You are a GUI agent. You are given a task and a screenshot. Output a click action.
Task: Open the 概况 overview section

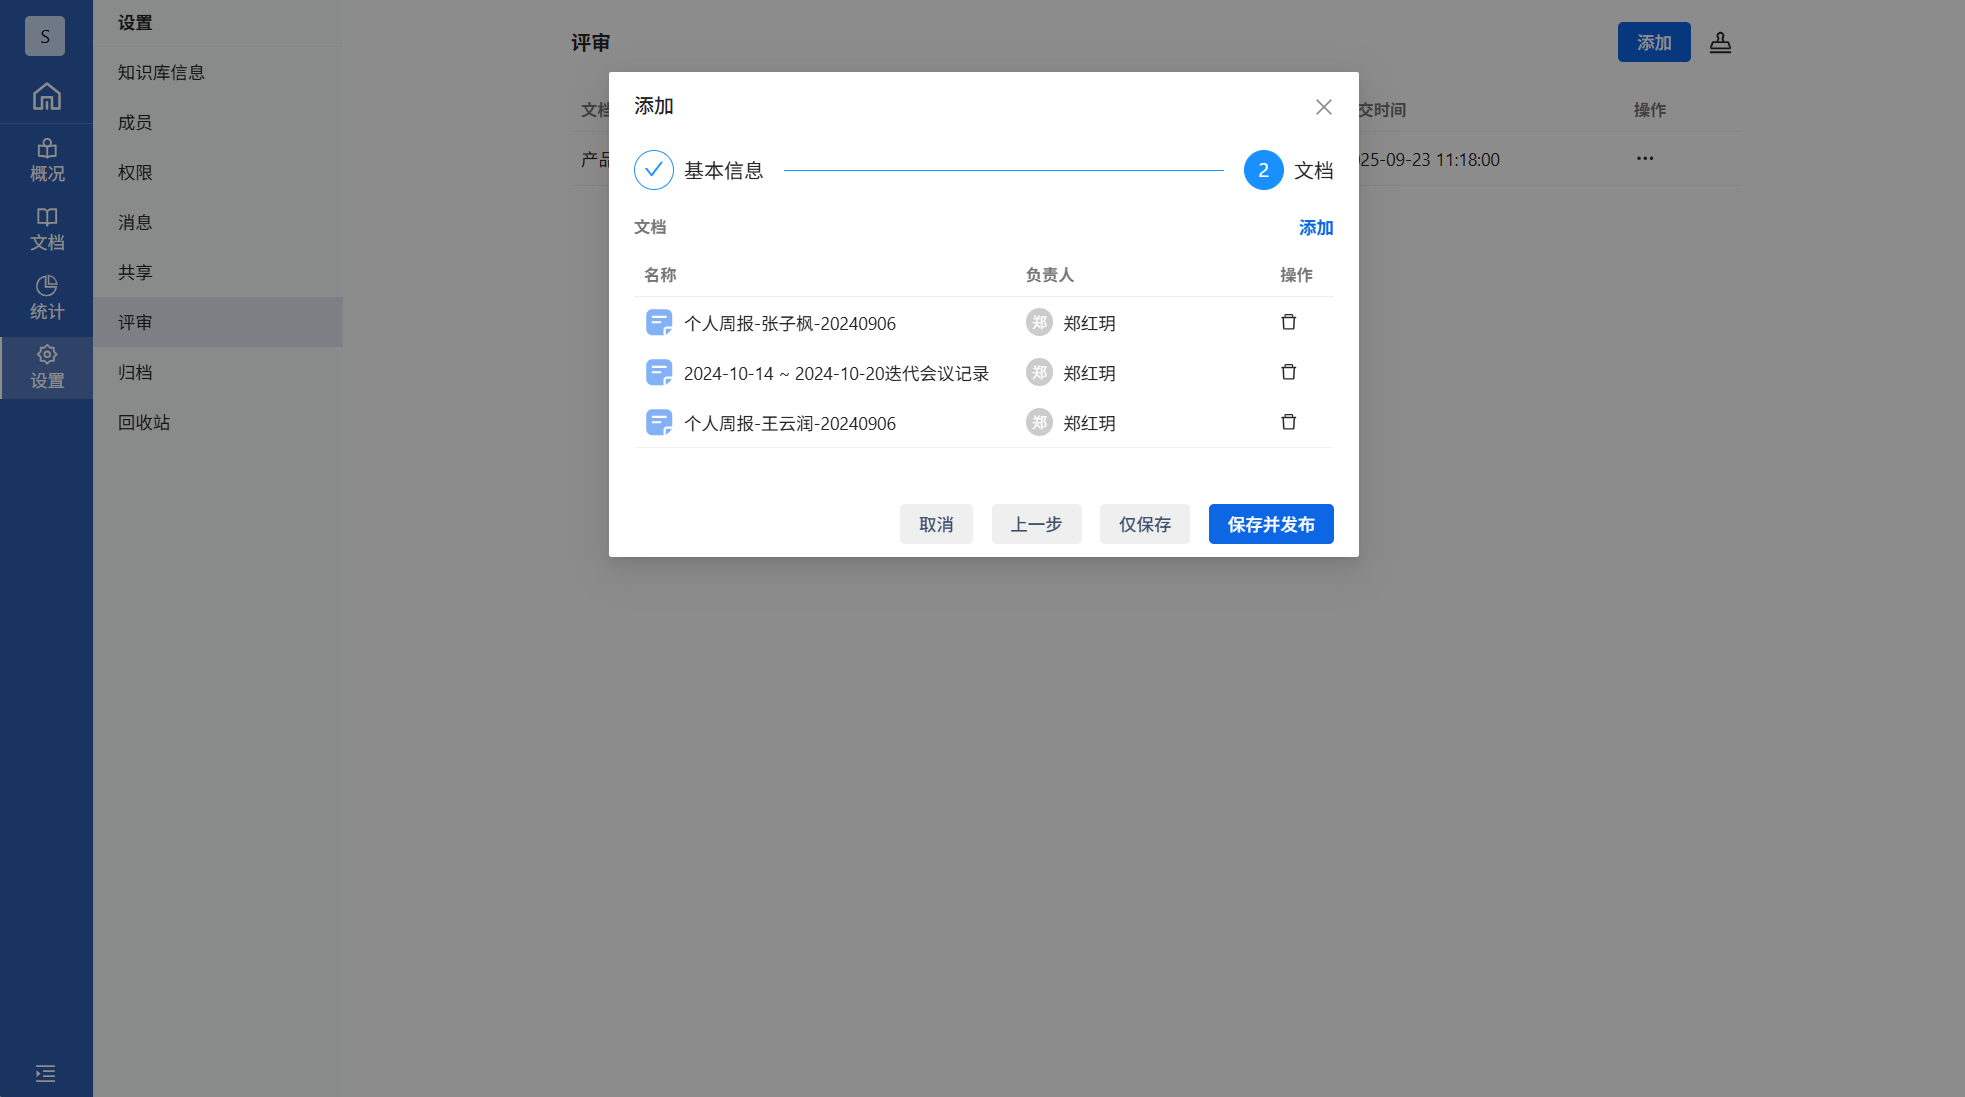coord(46,160)
